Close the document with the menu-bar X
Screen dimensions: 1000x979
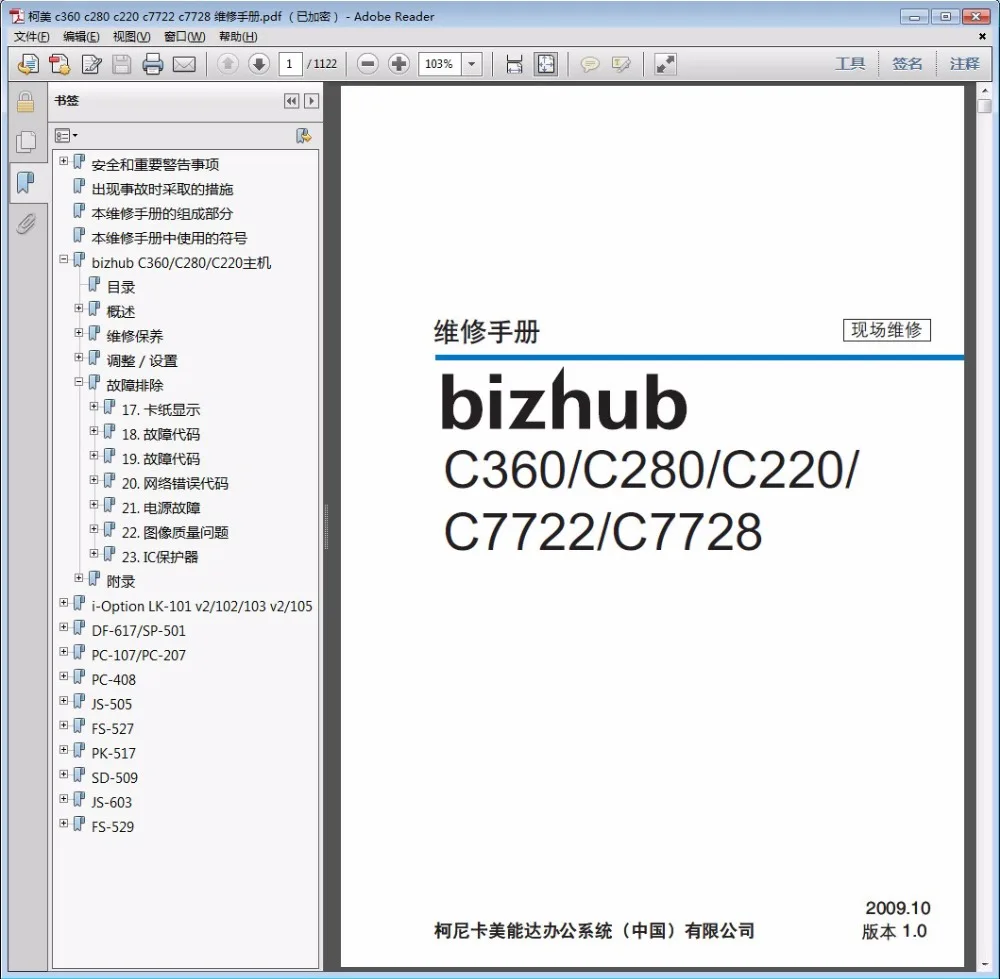(x=982, y=36)
